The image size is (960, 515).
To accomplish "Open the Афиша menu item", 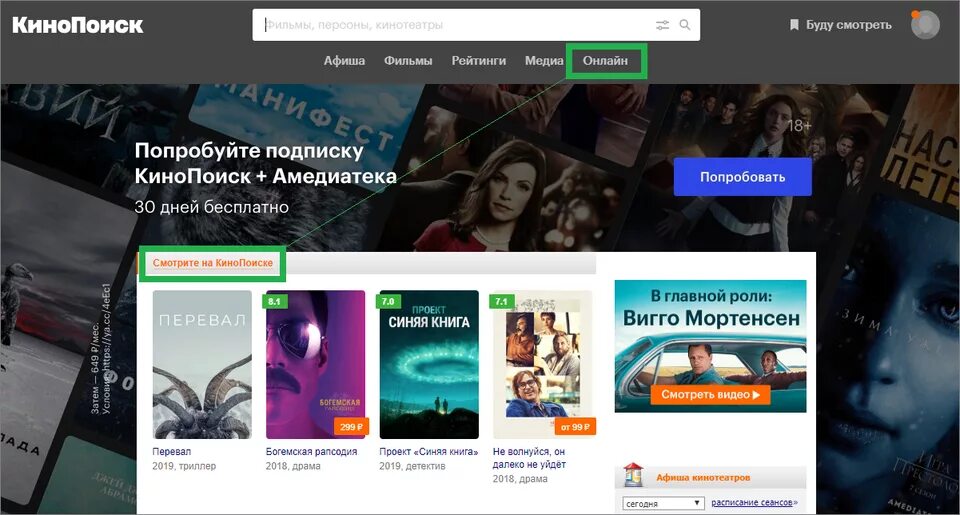I will coord(344,61).
